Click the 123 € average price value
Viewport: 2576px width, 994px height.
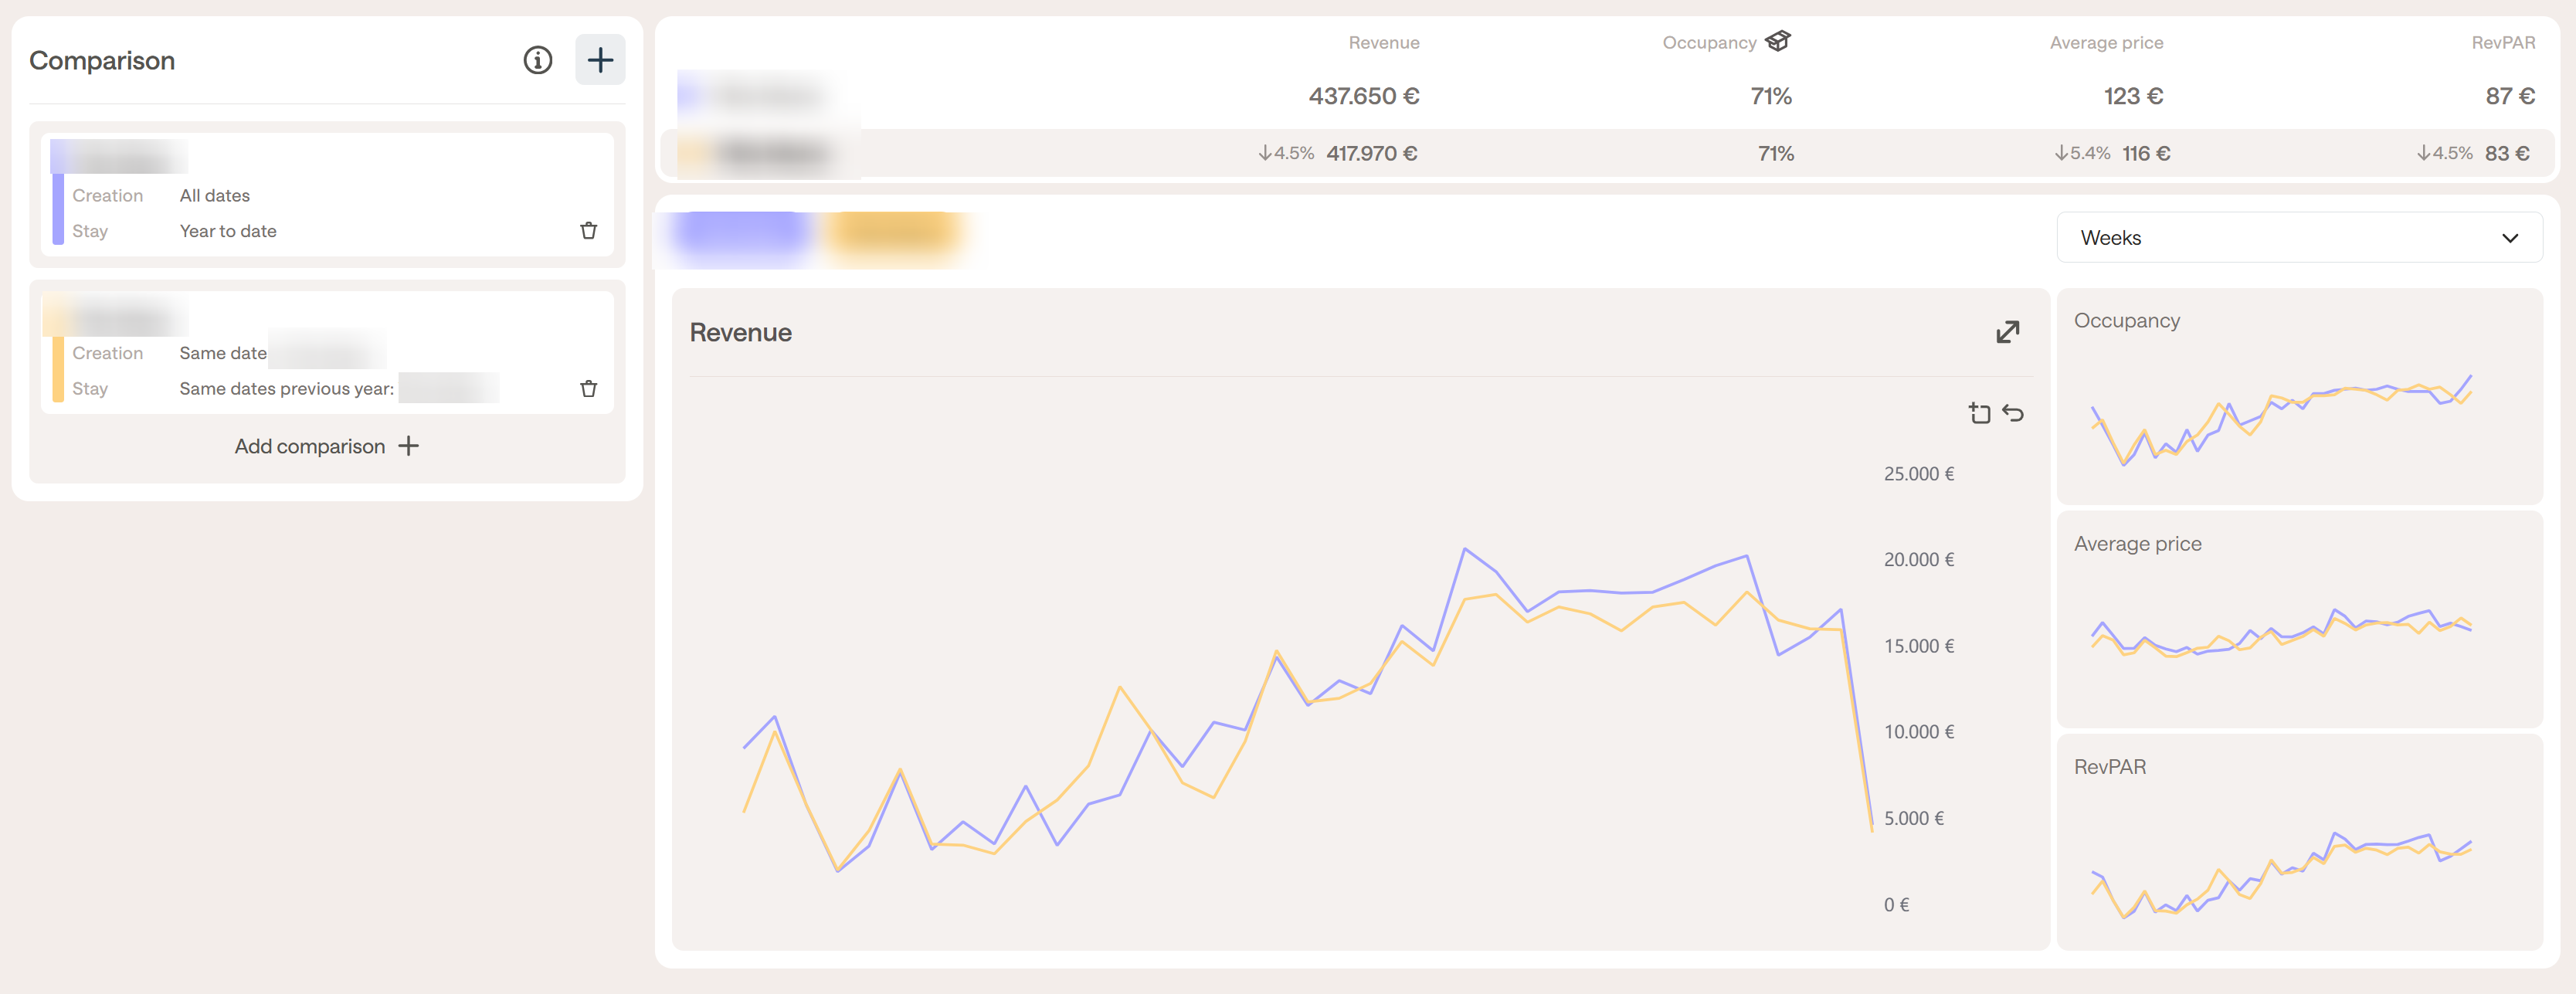coord(2133,96)
